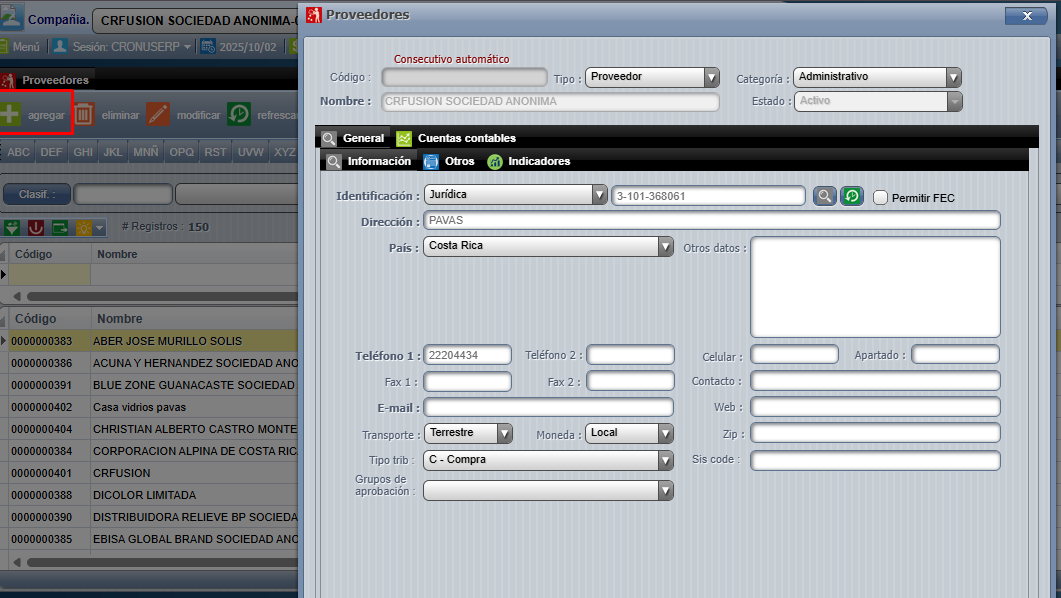Click the magnifier search icon beside identification number

tap(823, 196)
